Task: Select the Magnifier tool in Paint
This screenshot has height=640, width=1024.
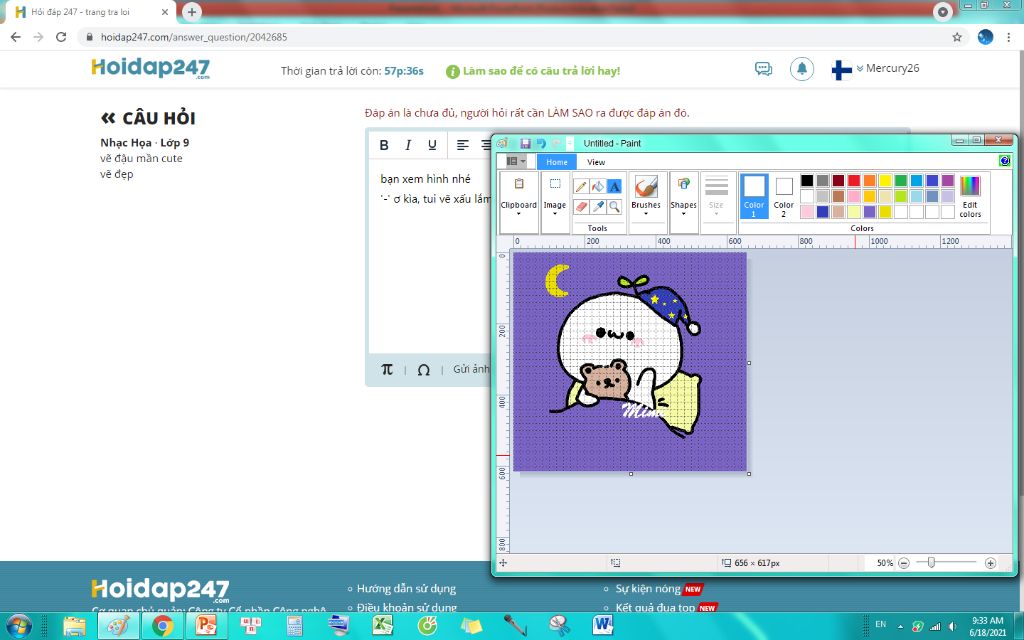Action: coord(615,207)
